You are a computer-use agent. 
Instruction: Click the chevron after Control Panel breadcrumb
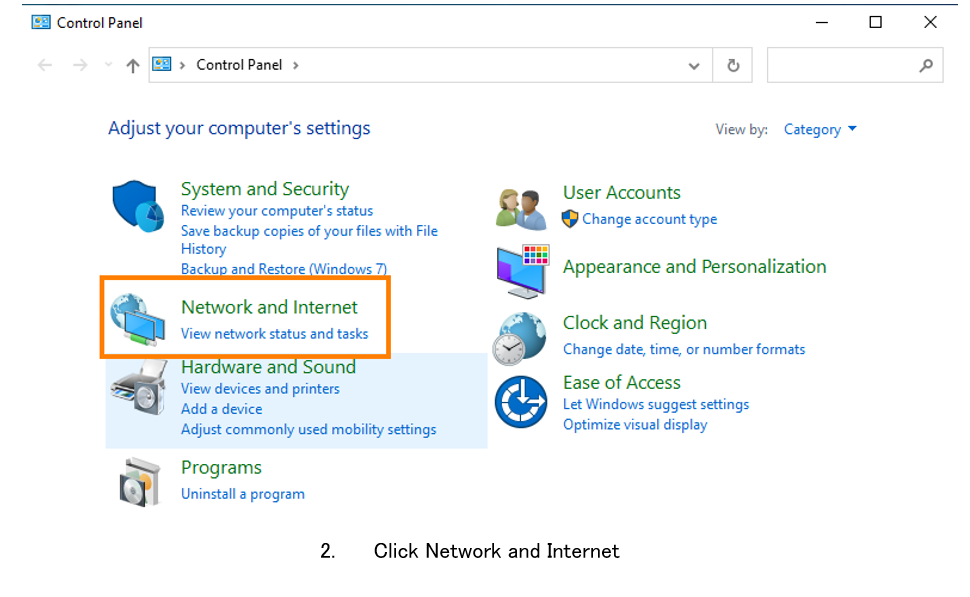click(x=296, y=65)
